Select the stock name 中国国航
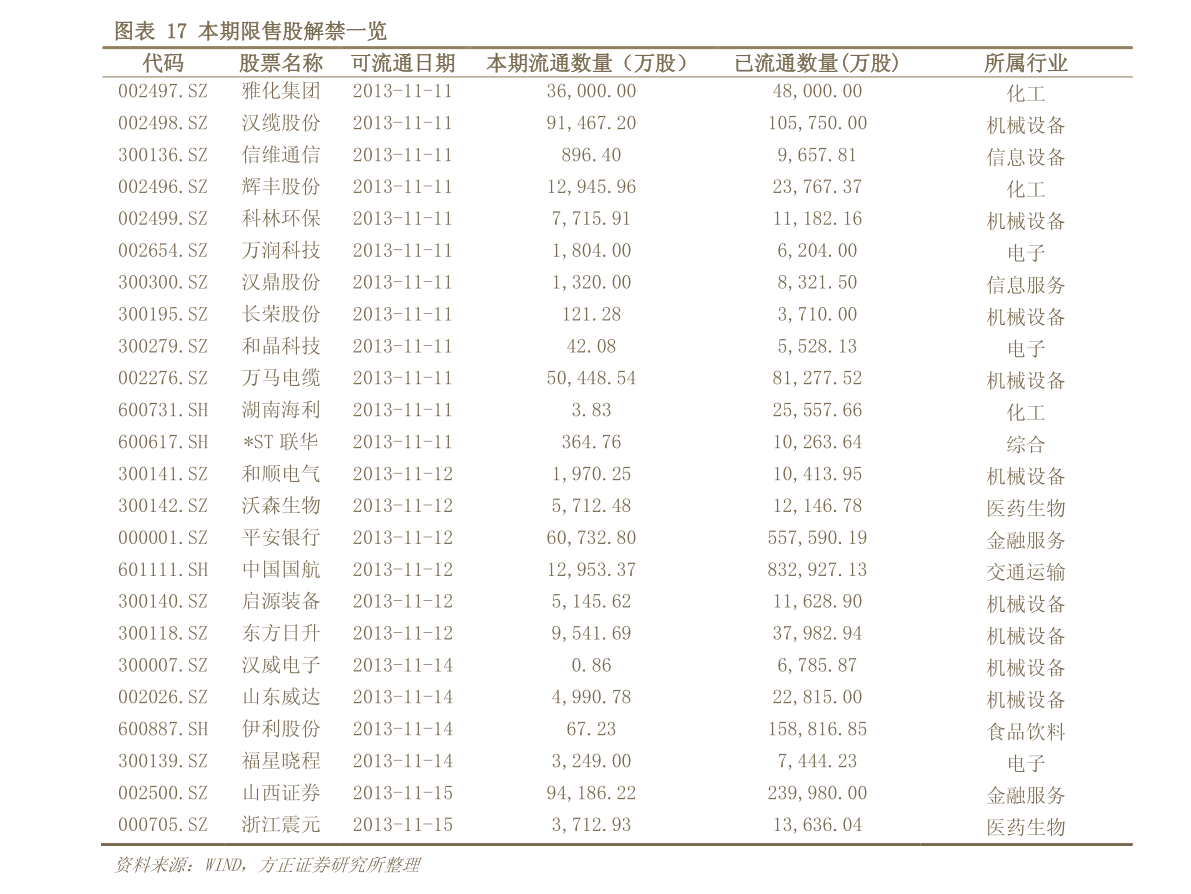The height and width of the screenshot is (894, 1191). [x=281, y=570]
